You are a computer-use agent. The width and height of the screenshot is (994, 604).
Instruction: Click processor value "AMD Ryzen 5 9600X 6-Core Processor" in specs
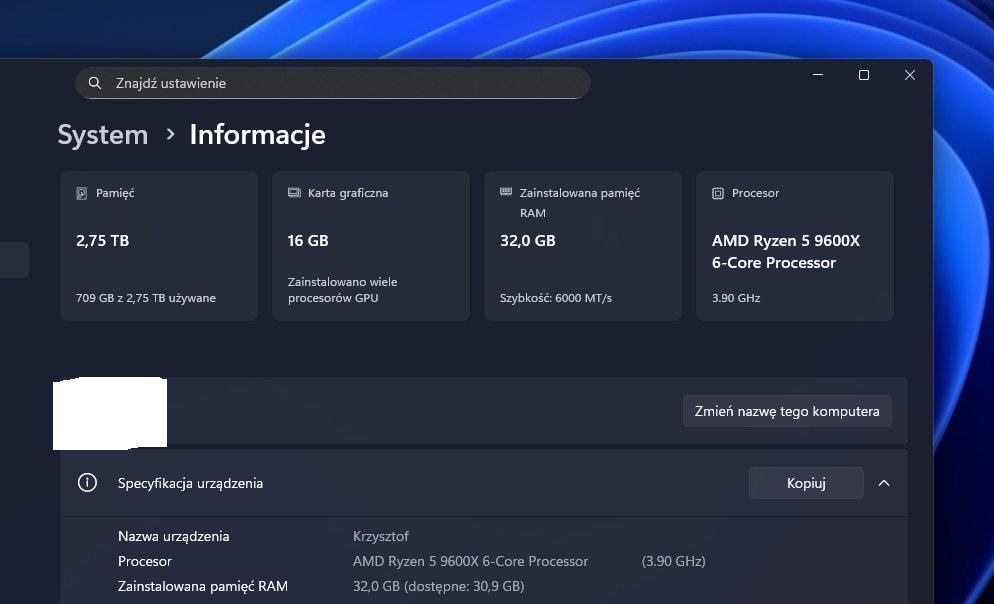coord(470,561)
